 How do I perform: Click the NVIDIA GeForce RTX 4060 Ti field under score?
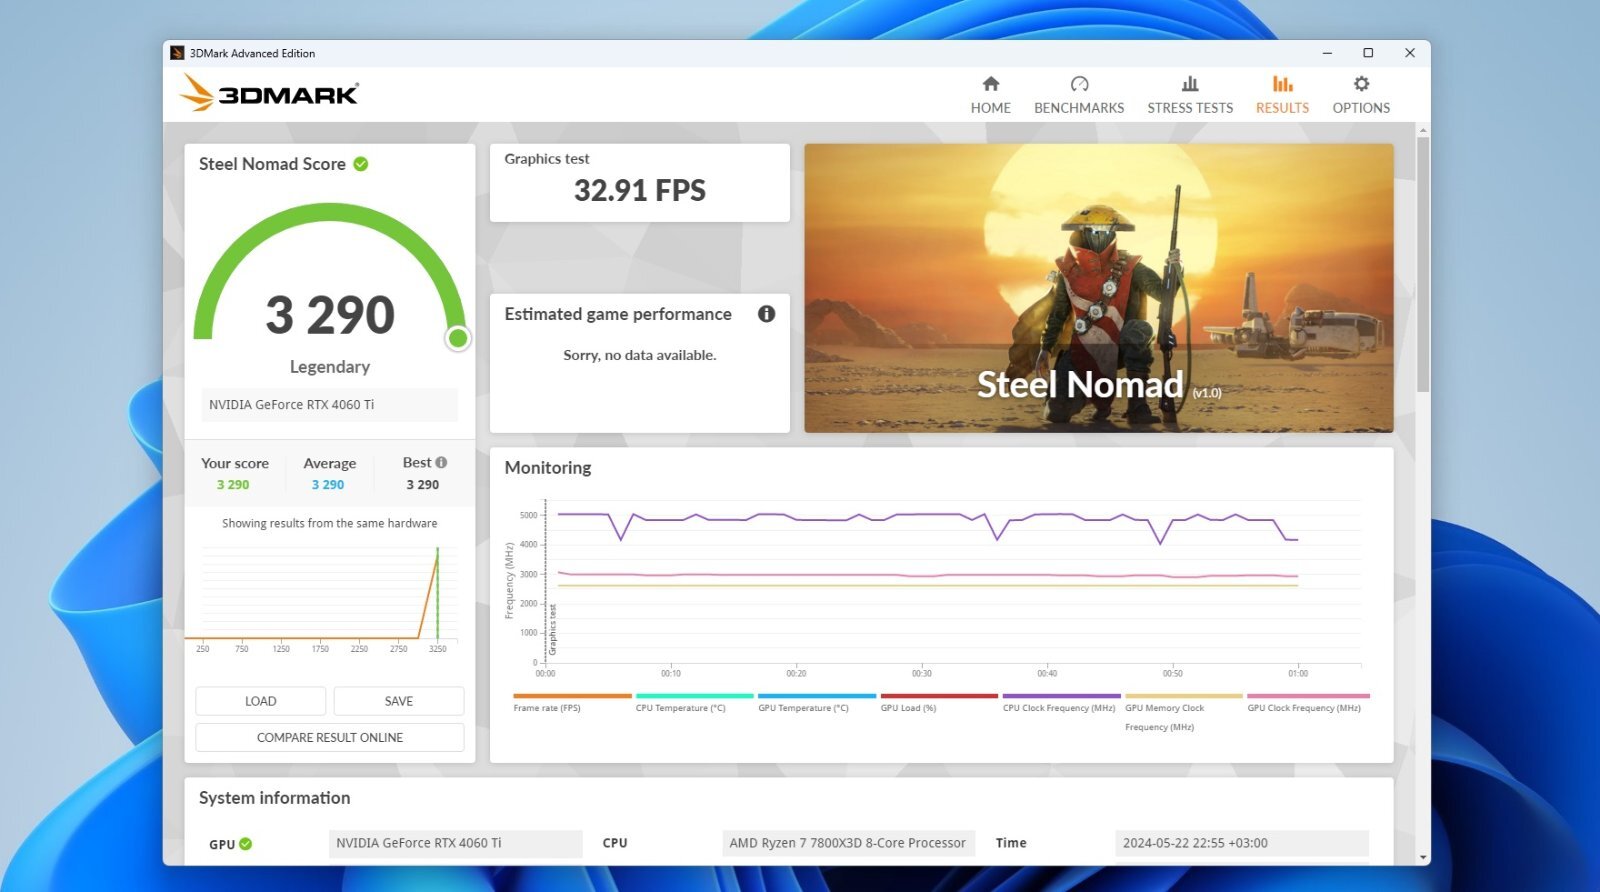329,405
